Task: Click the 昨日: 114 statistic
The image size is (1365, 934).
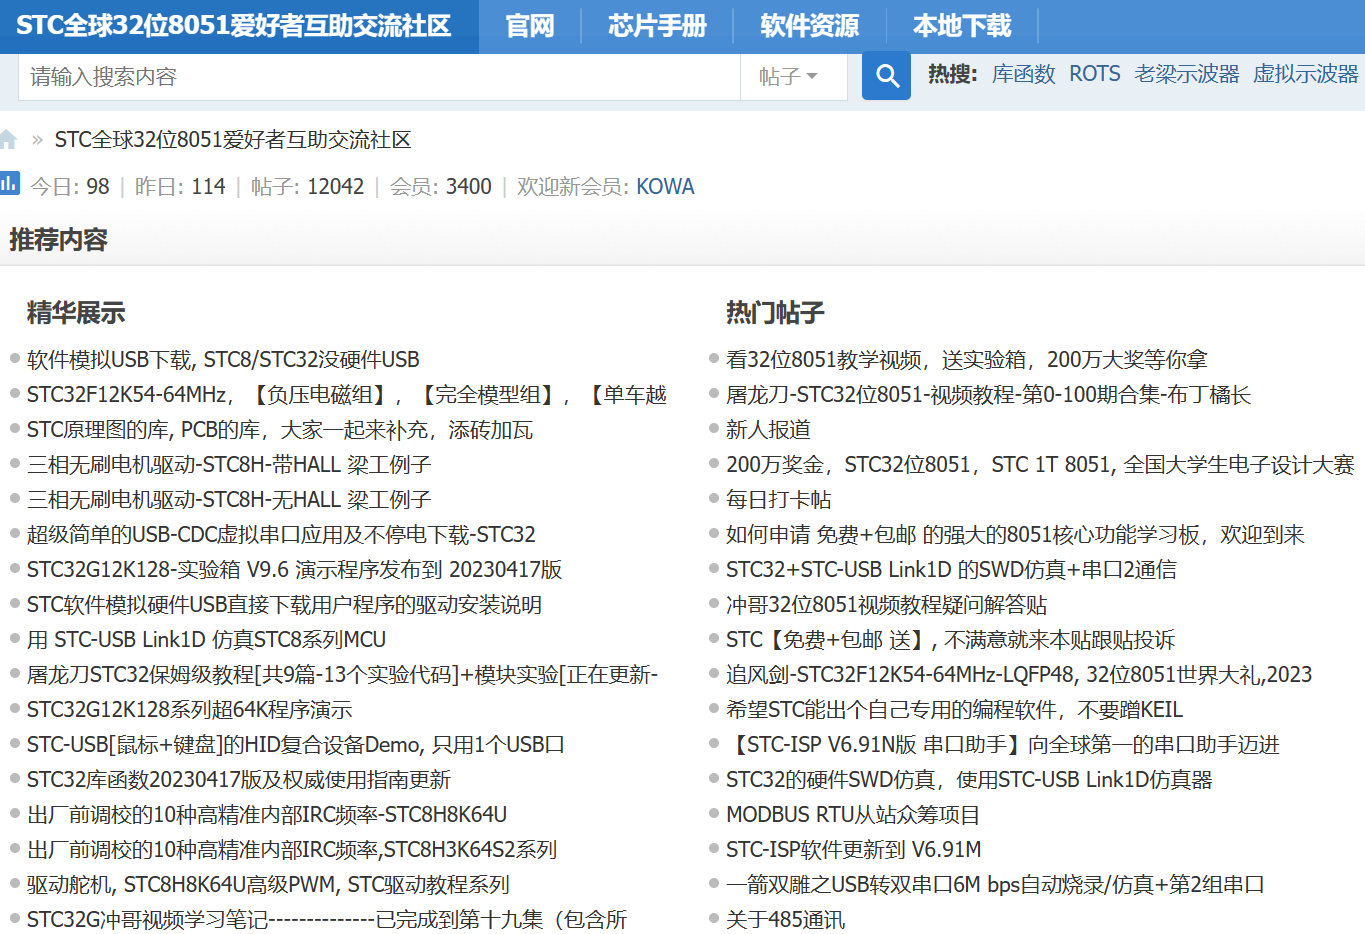Action: [x=180, y=187]
